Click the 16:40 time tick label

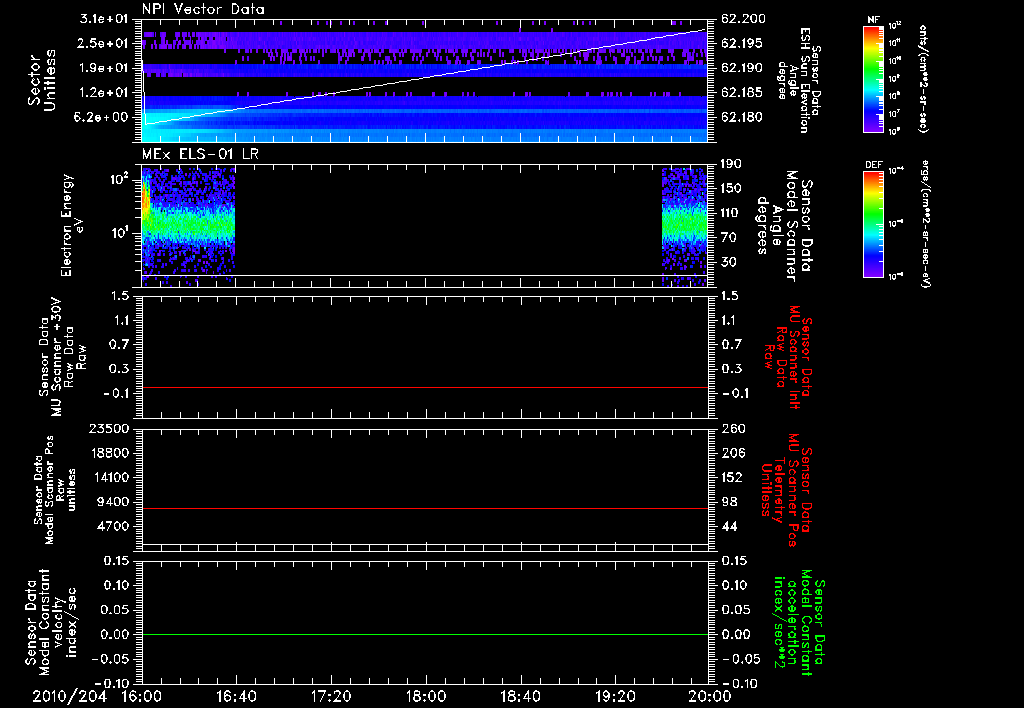tap(236, 697)
